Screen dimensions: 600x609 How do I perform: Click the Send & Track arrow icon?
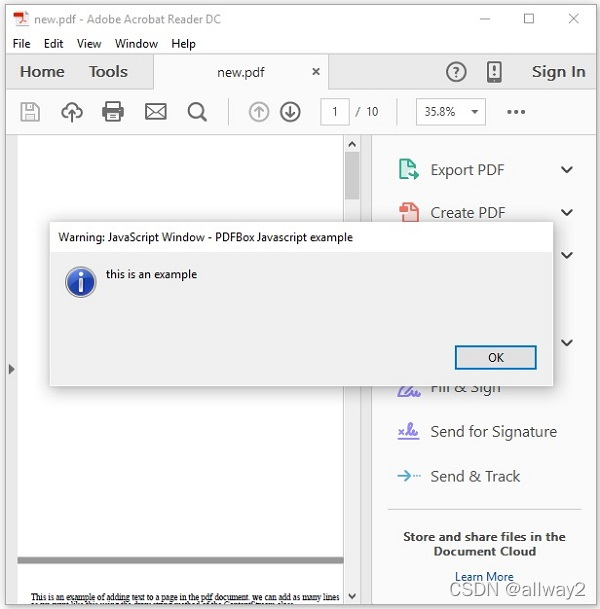click(x=409, y=476)
